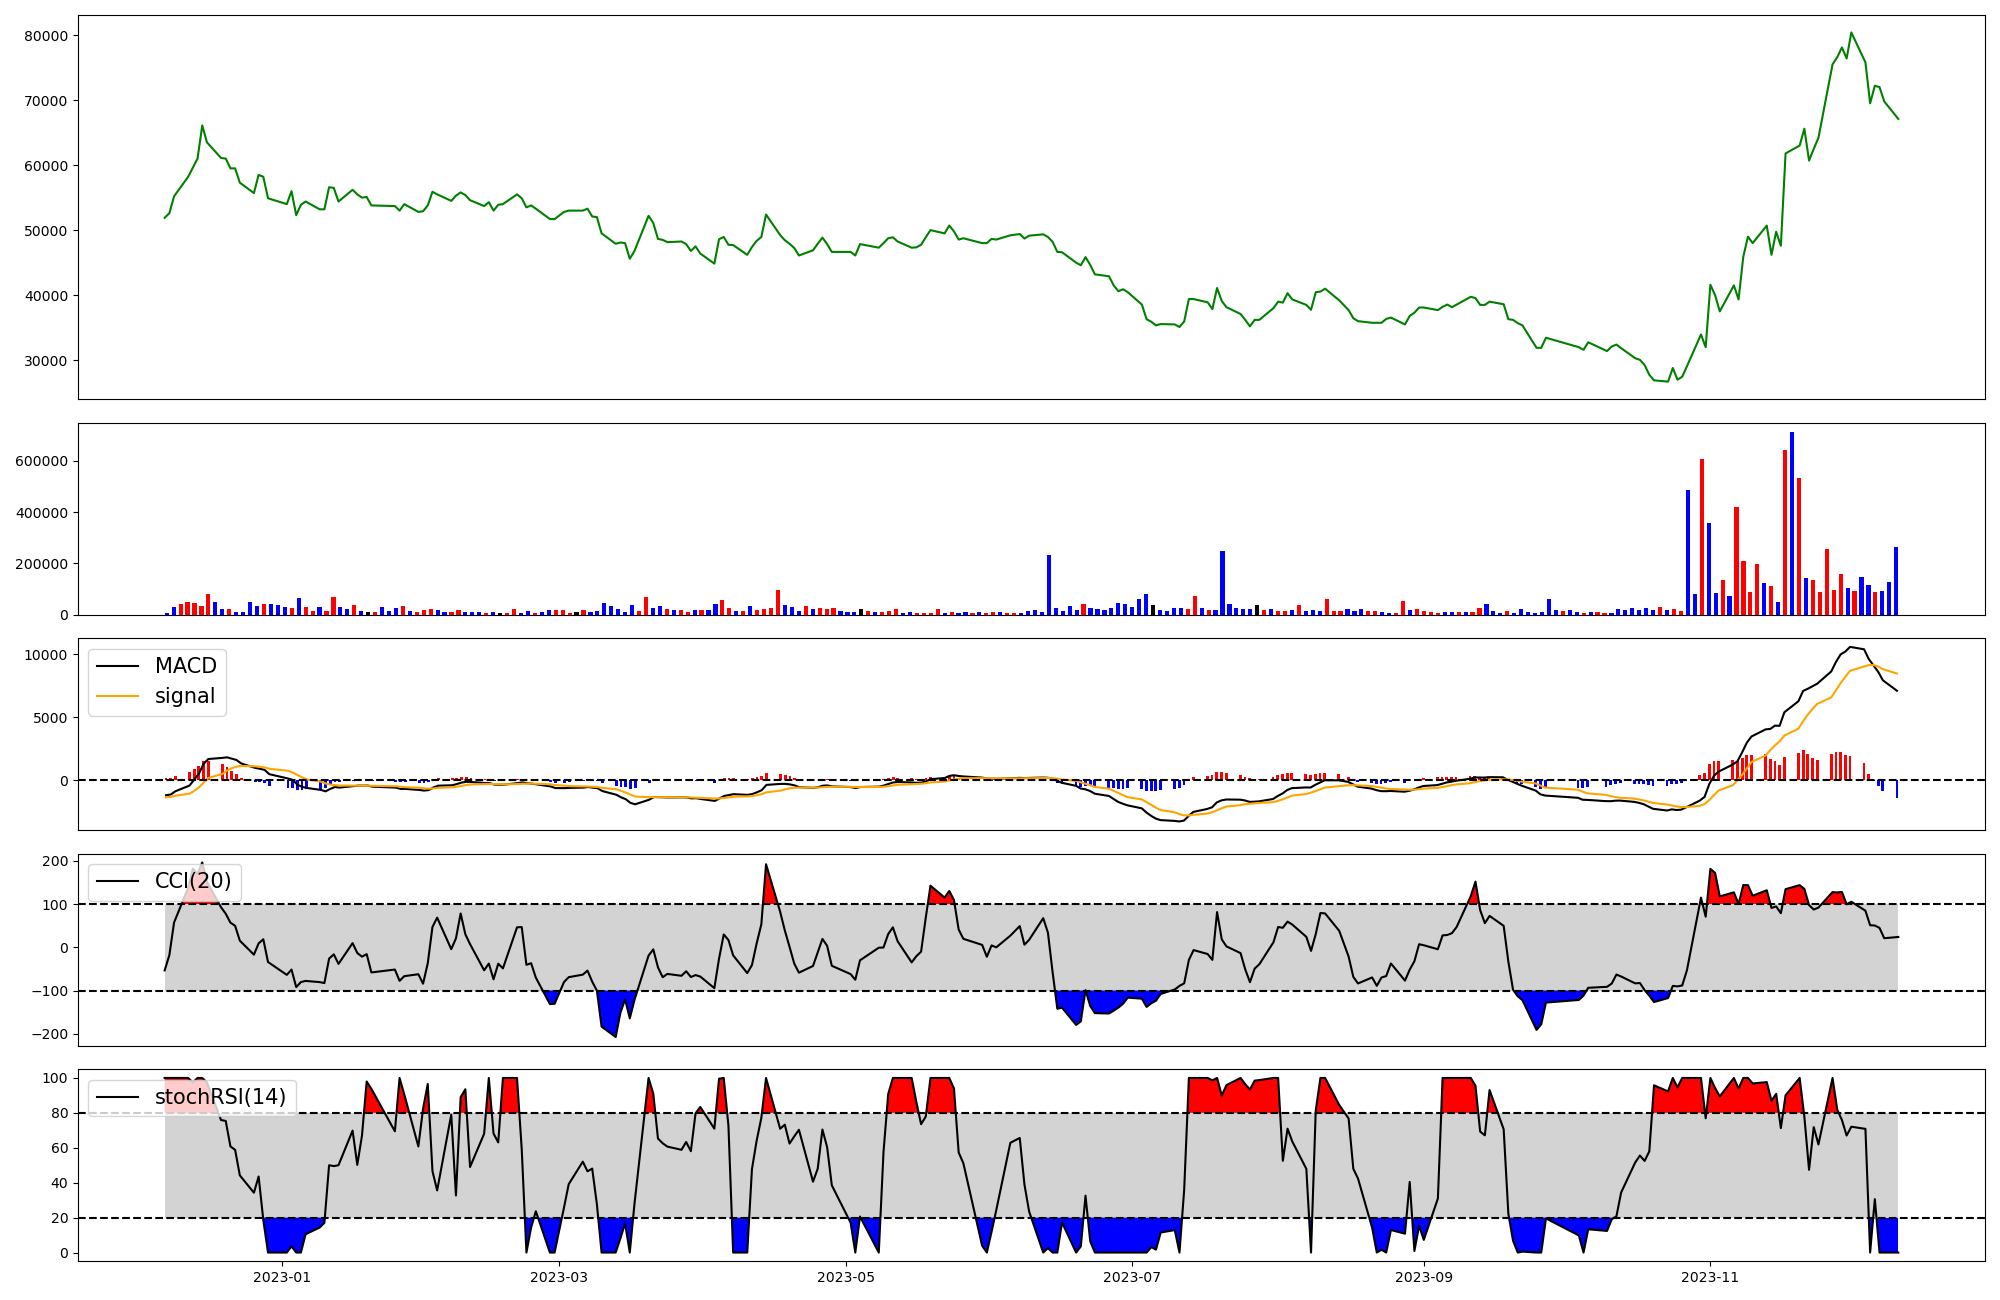Viewport: 2000px width, 1300px height.
Task: Click the black MACD line legend swatch
Action: 117,667
